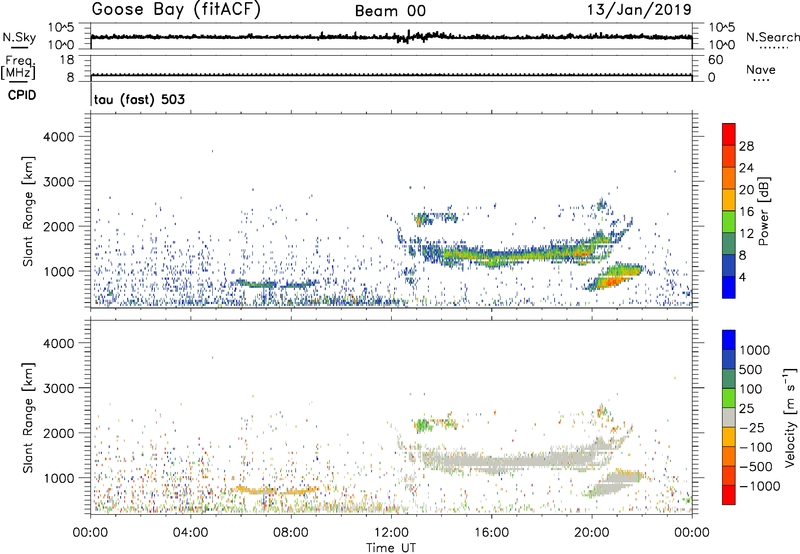Click the '500' value on Velocity color bar
Screen dimensions: 800x554
(x=751, y=369)
